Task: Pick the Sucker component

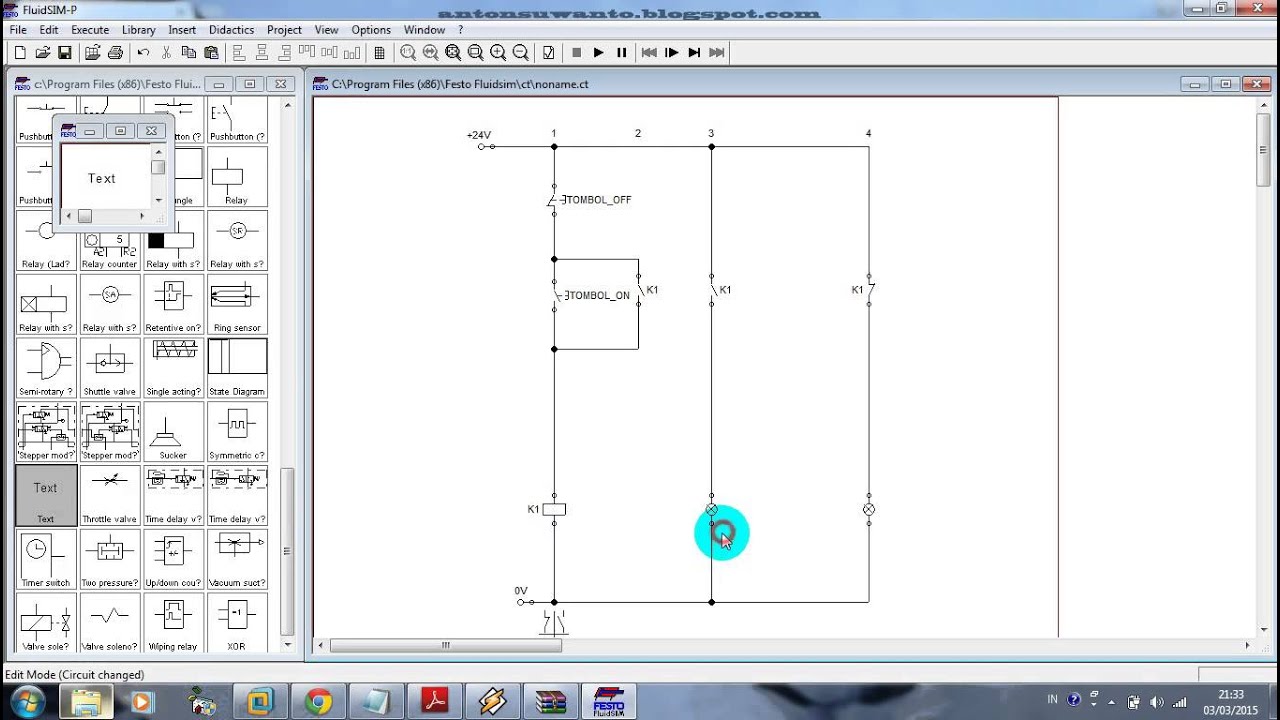Action: pos(173,432)
